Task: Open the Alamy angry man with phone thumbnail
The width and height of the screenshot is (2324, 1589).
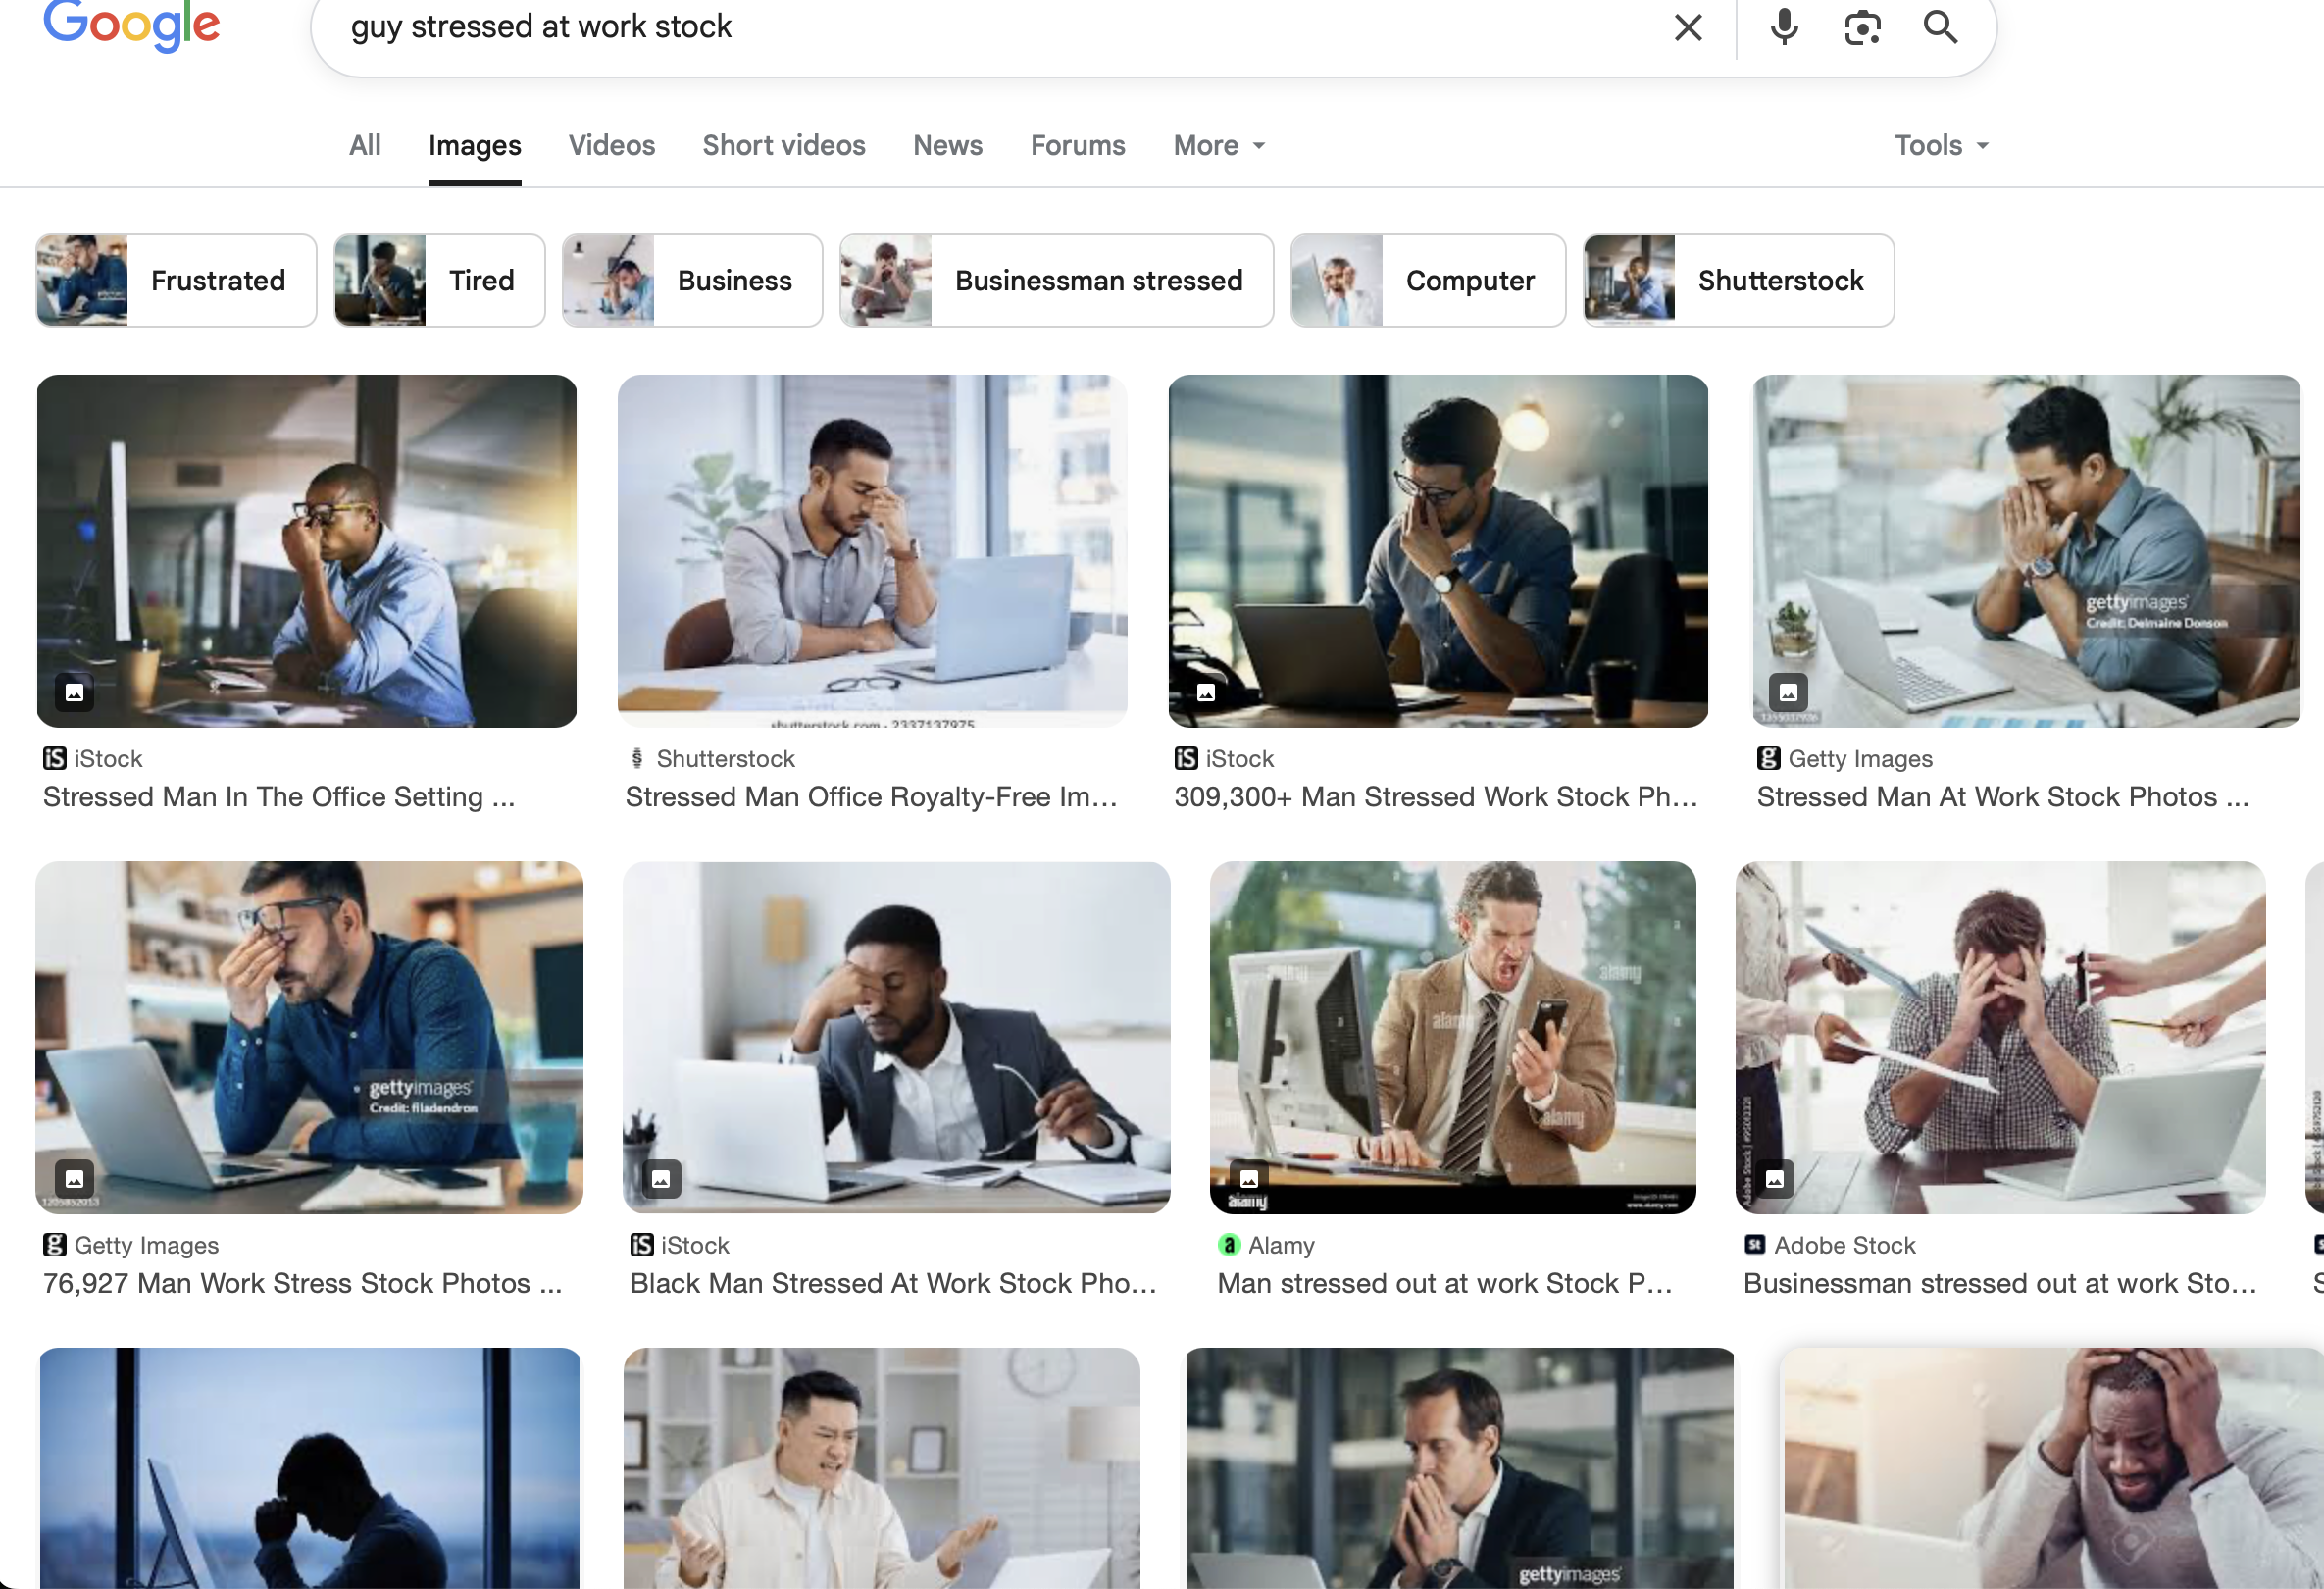Action: (1452, 1037)
